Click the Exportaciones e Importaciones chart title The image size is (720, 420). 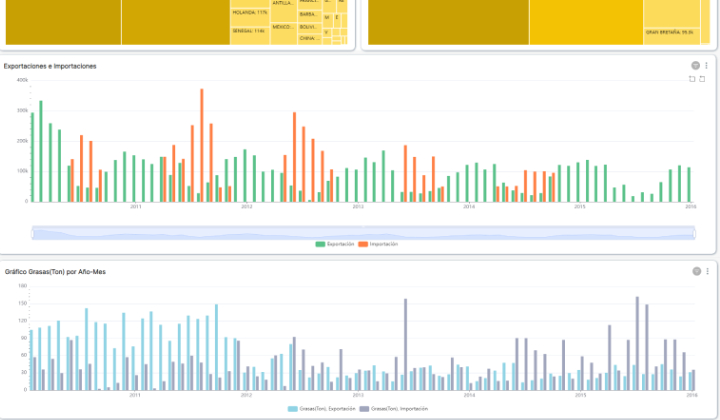(50, 66)
